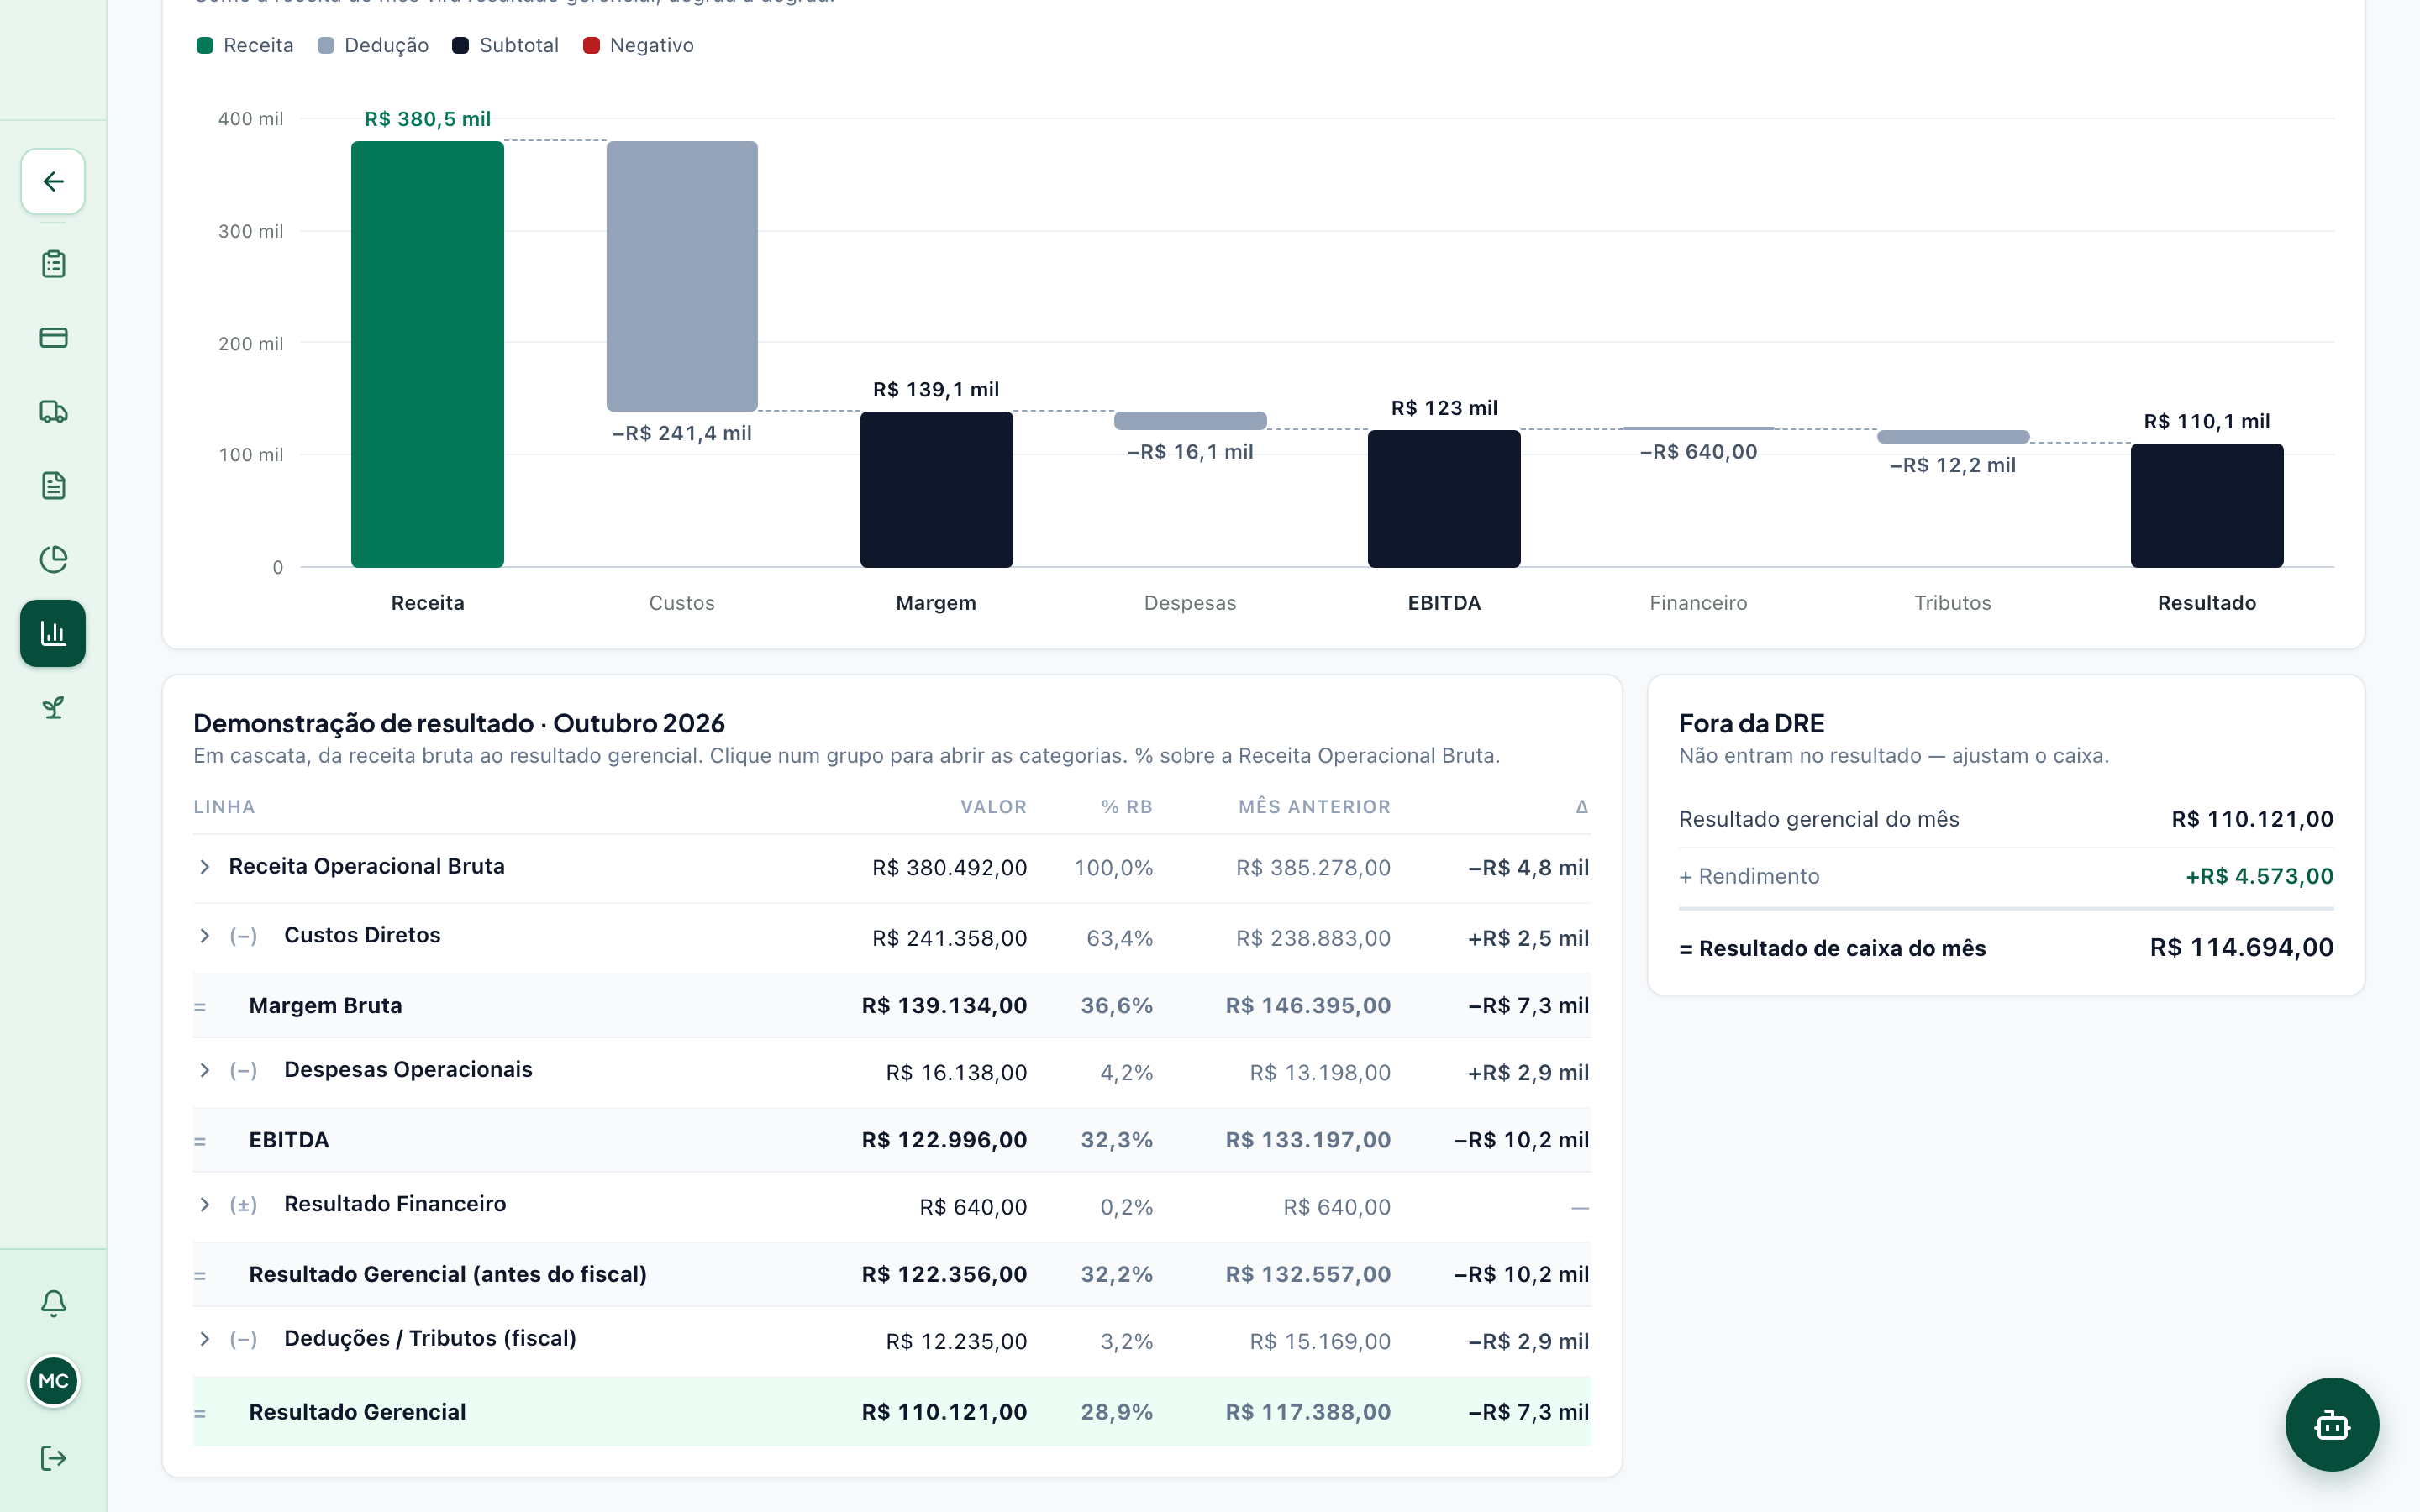Click the % RB column header
The height and width of the screenshot is (1512, 2420).
point(1127,807)
